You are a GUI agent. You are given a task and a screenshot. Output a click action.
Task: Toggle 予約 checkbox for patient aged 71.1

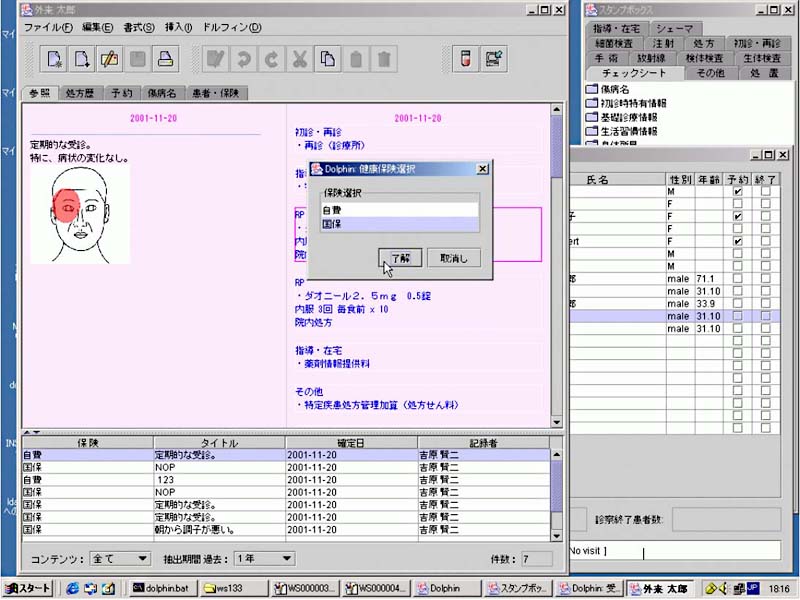coord(737,278)
